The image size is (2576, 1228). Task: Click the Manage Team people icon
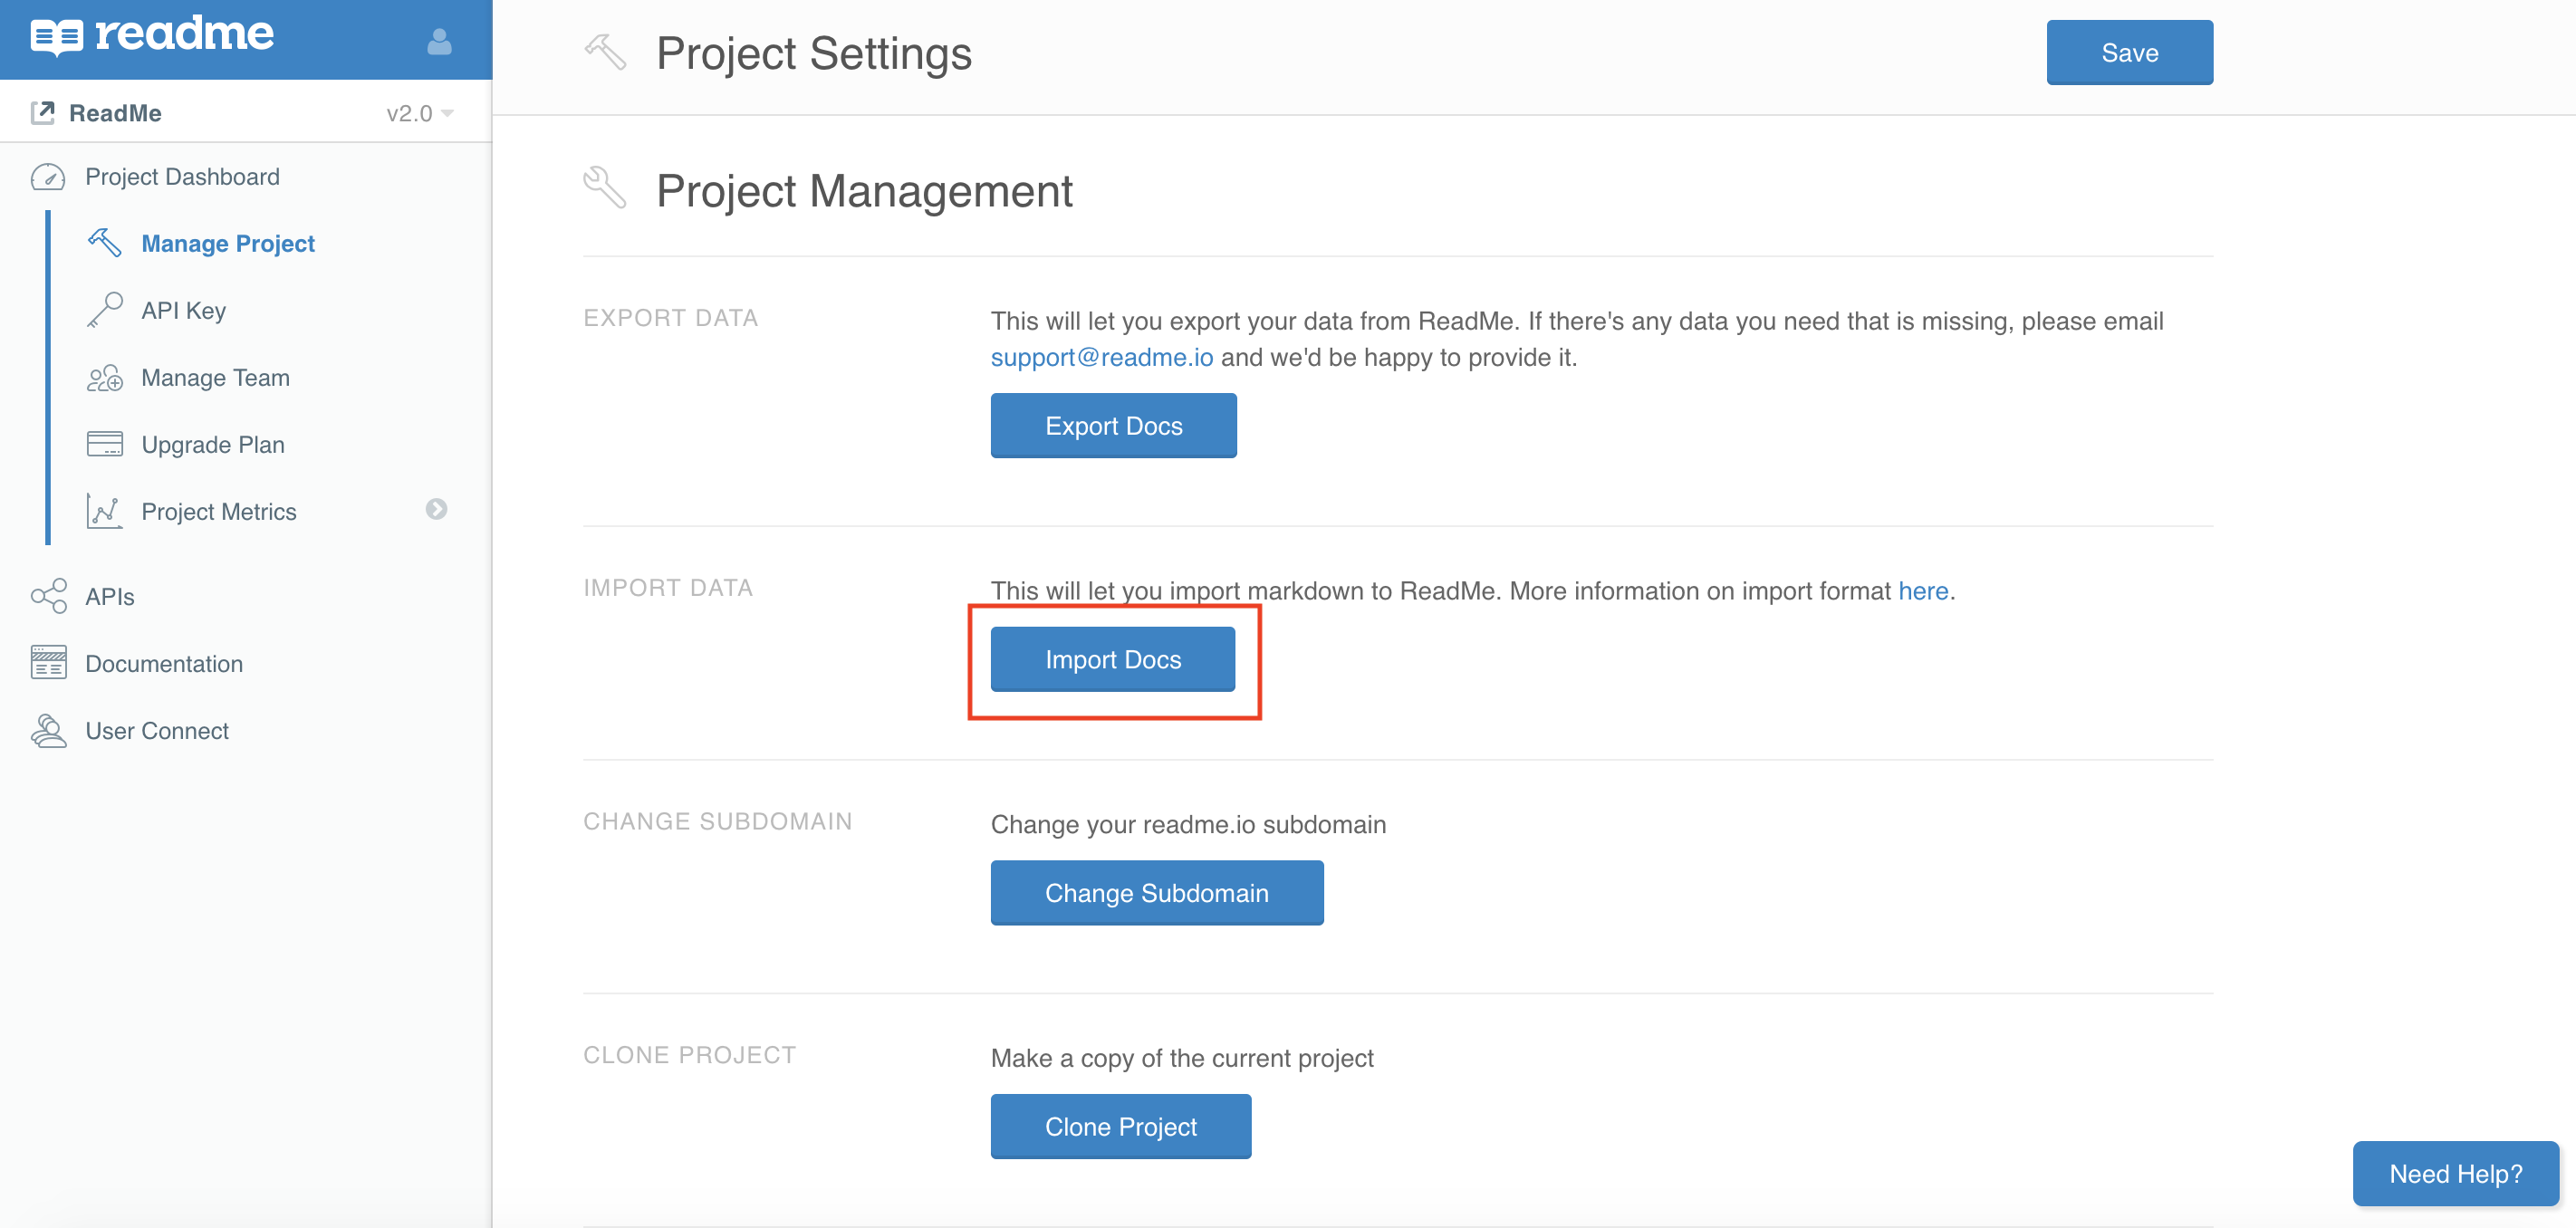[105, 378]
